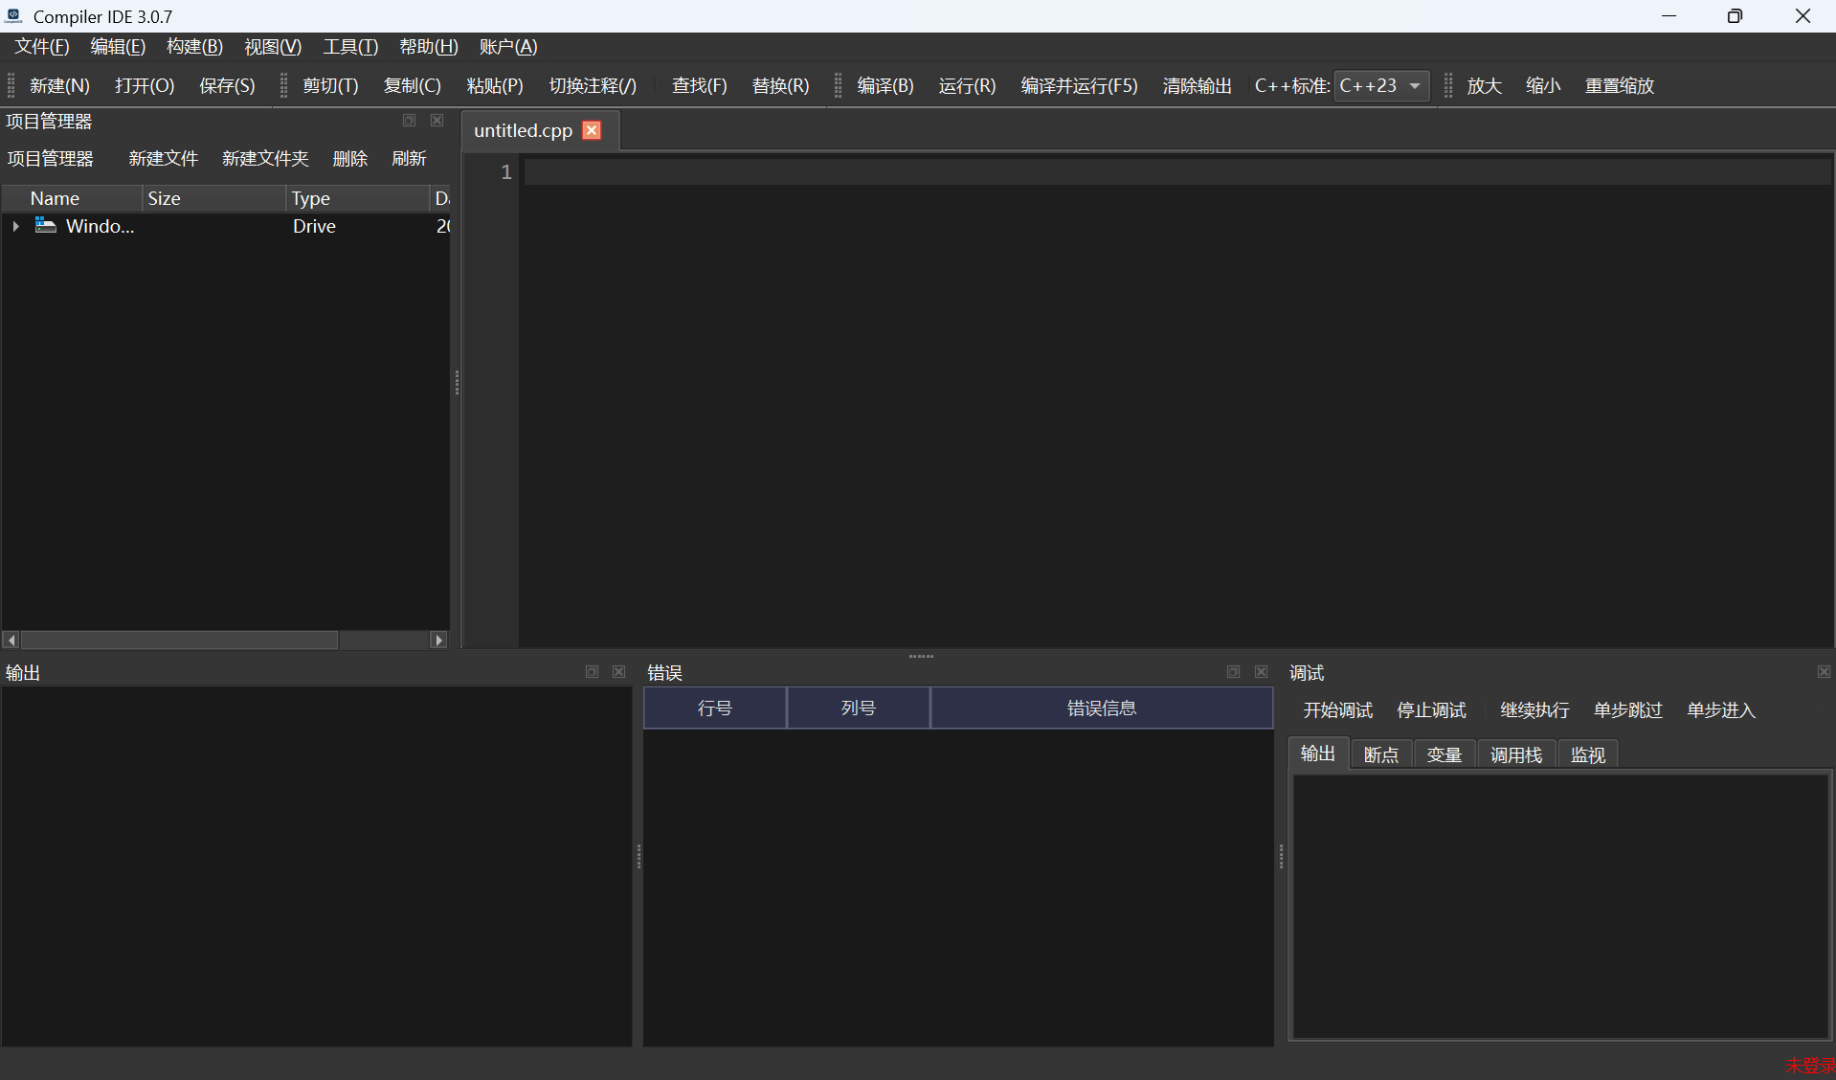Float the project manager panel
The height and width of the screenshot is (1080, 1836).
coord(409,121)
